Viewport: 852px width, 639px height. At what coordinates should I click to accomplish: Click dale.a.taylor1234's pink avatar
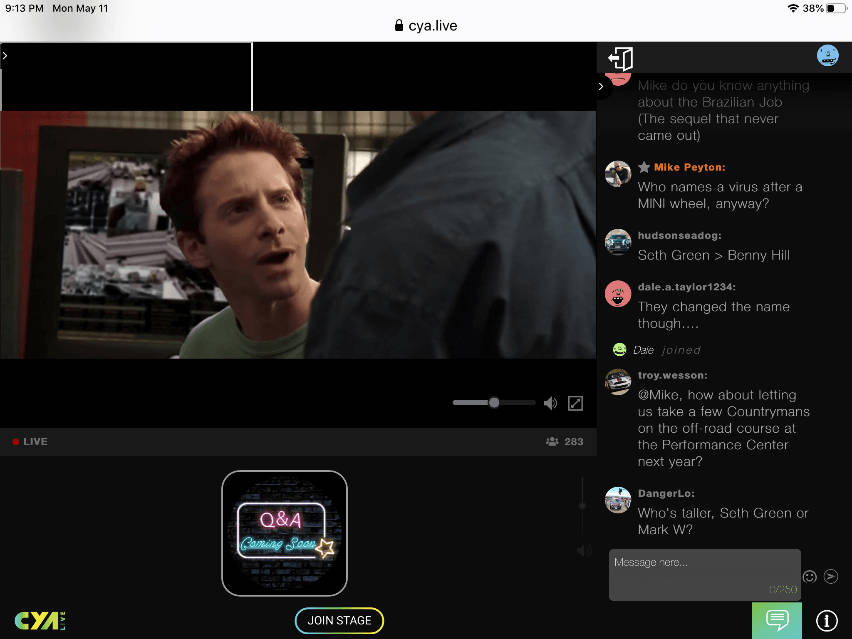[x=618, y=294]
